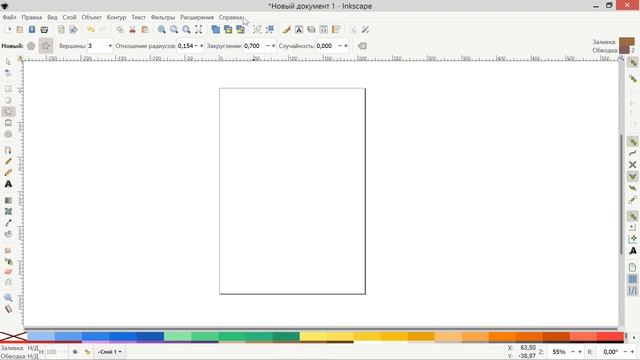This screenshot has width=640, height=360.
Task: Click the Group objects icon
Action: 257,29
